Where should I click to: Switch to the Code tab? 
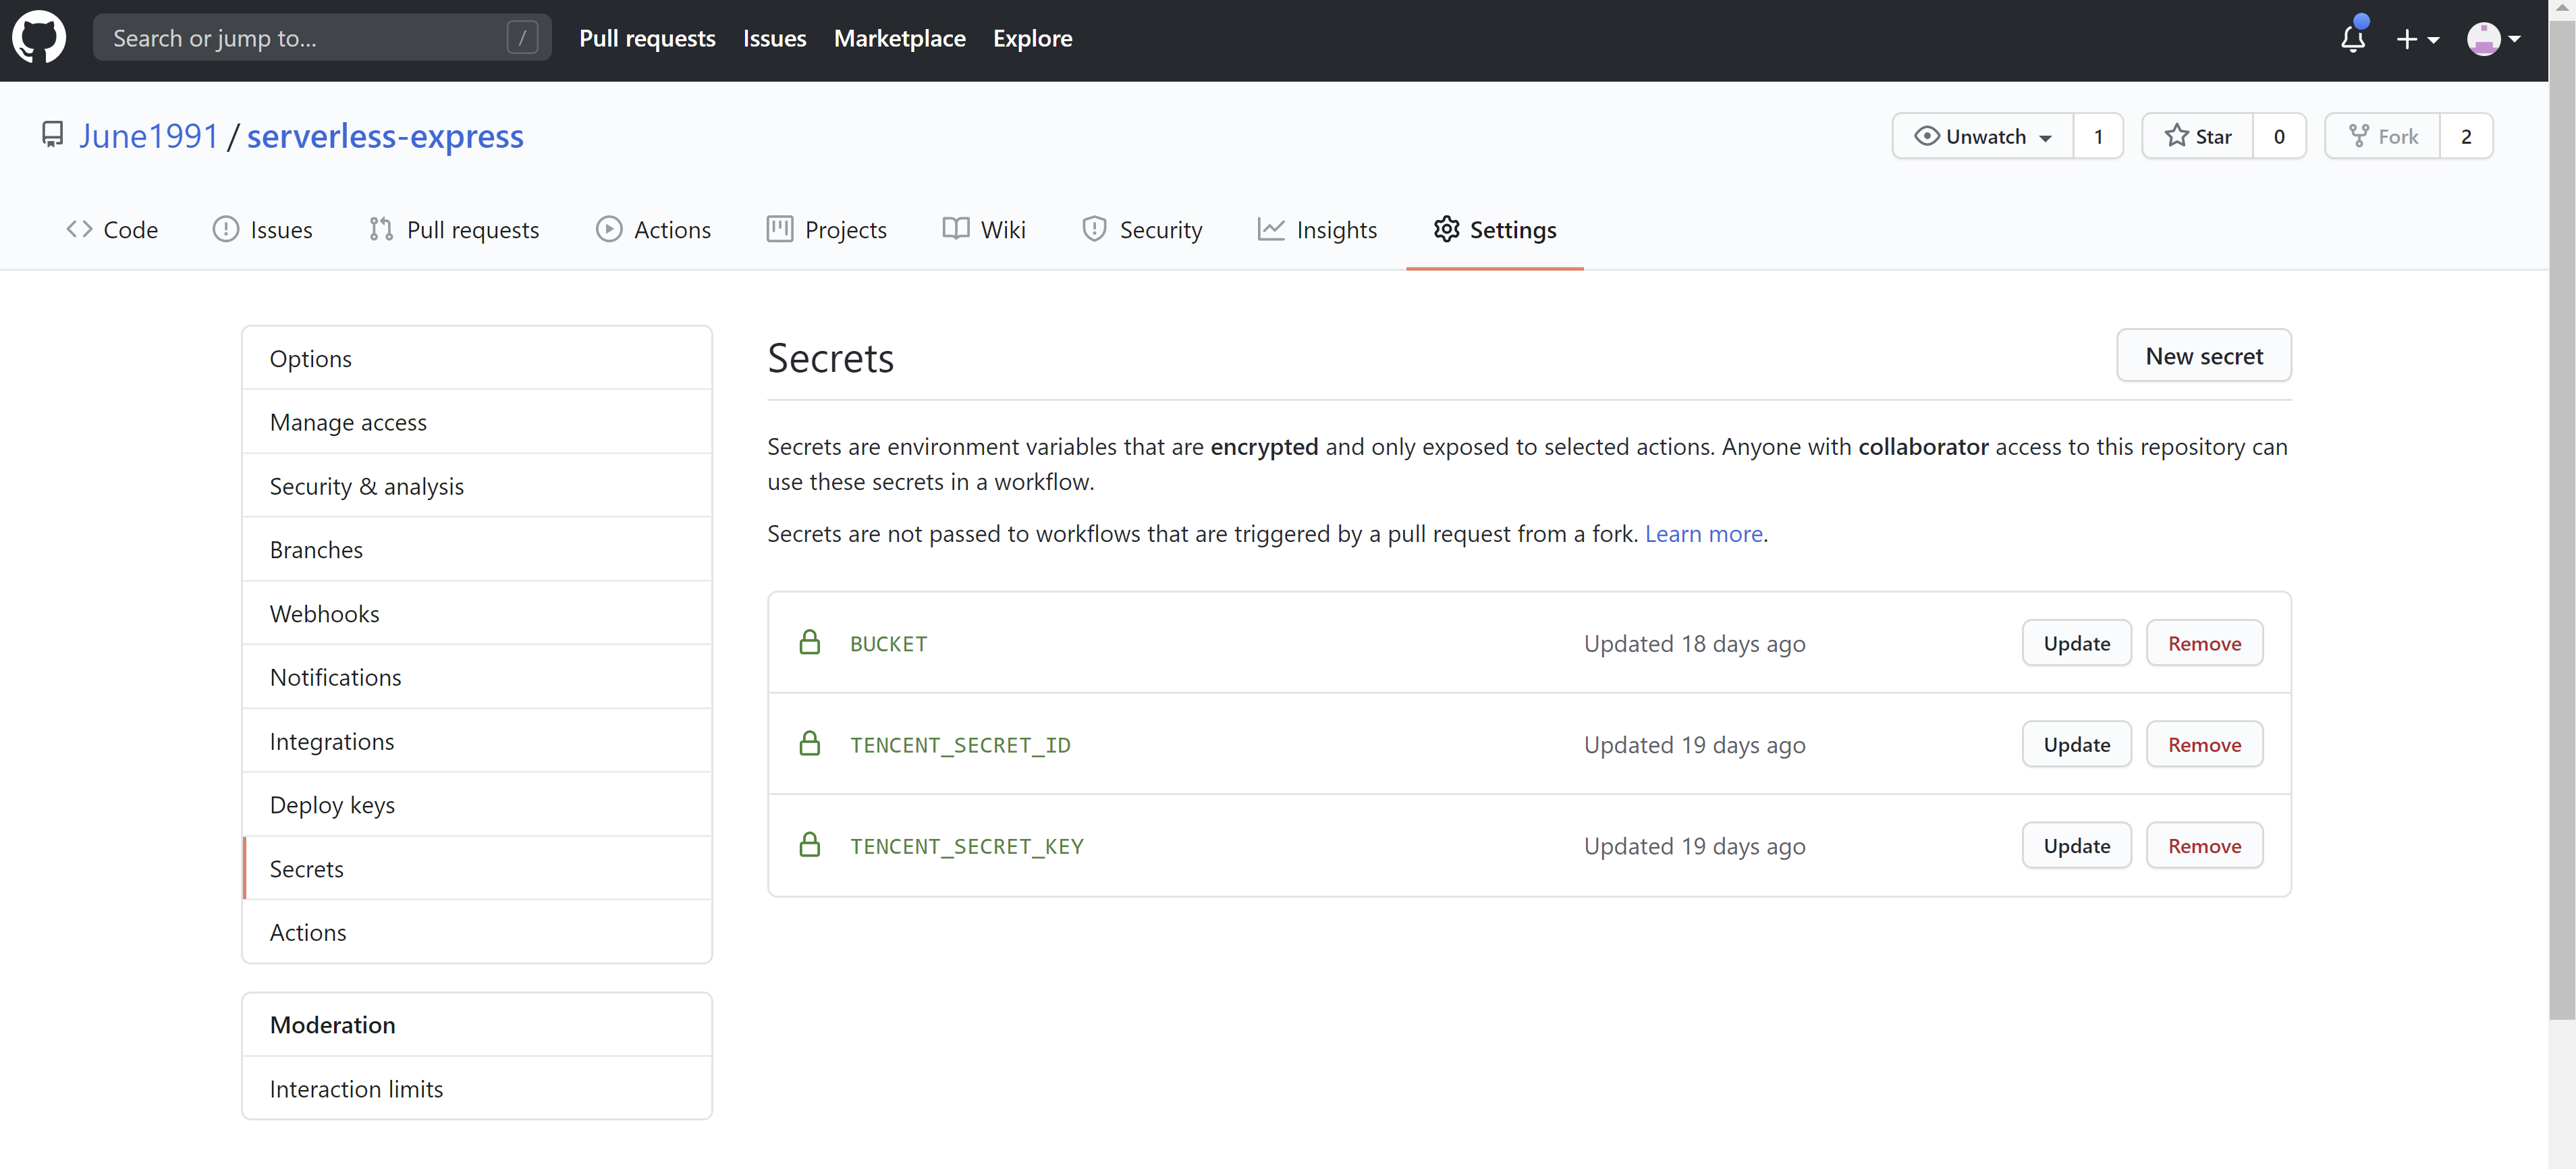pos(112,230)
